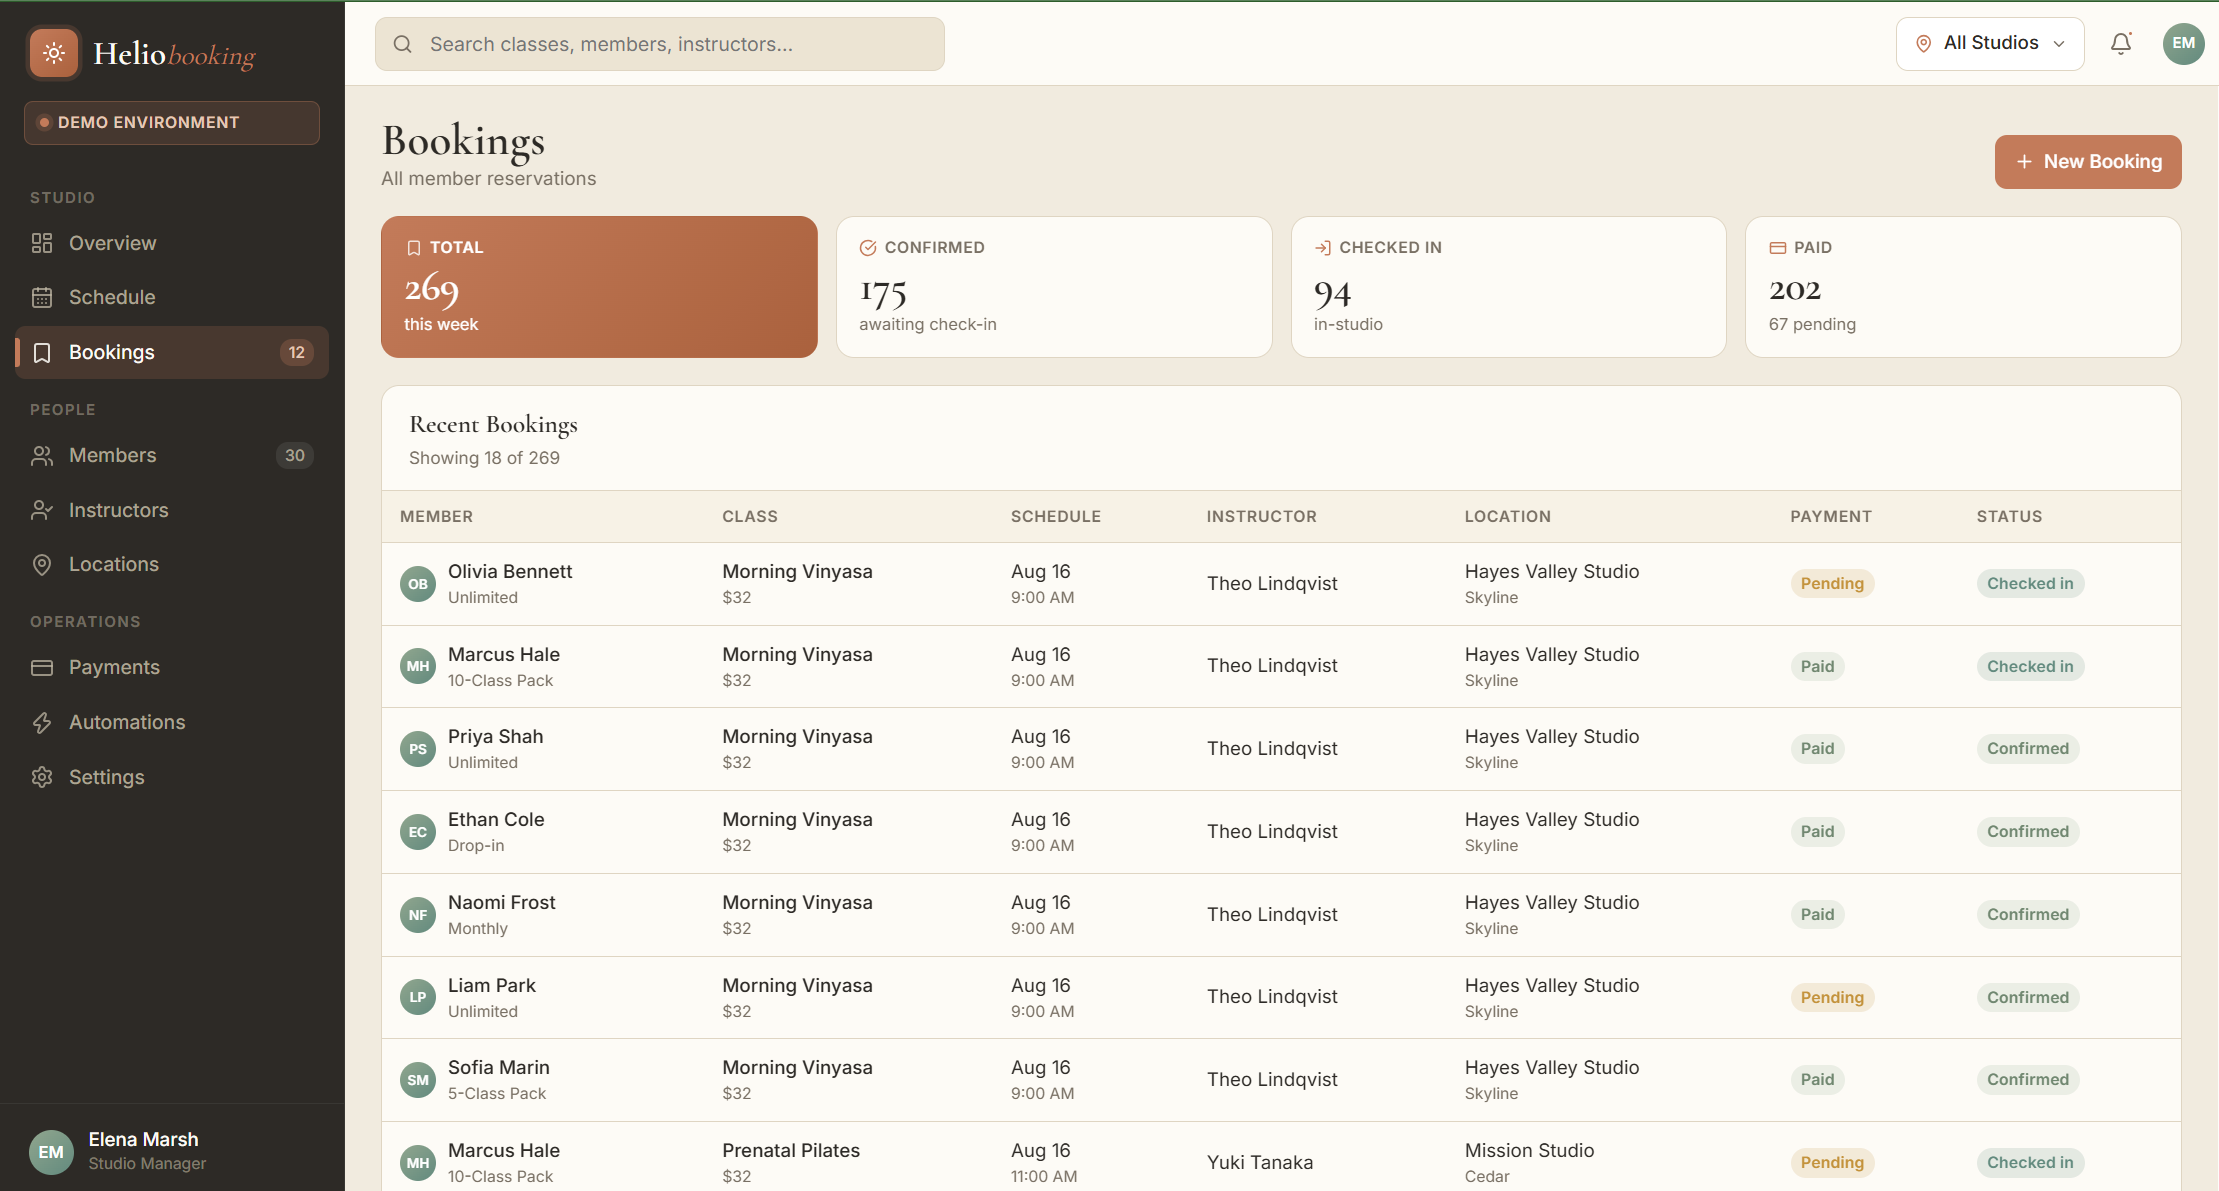Click the search classes input field
Screen dimensions: 2219x1191
(660, 44)
